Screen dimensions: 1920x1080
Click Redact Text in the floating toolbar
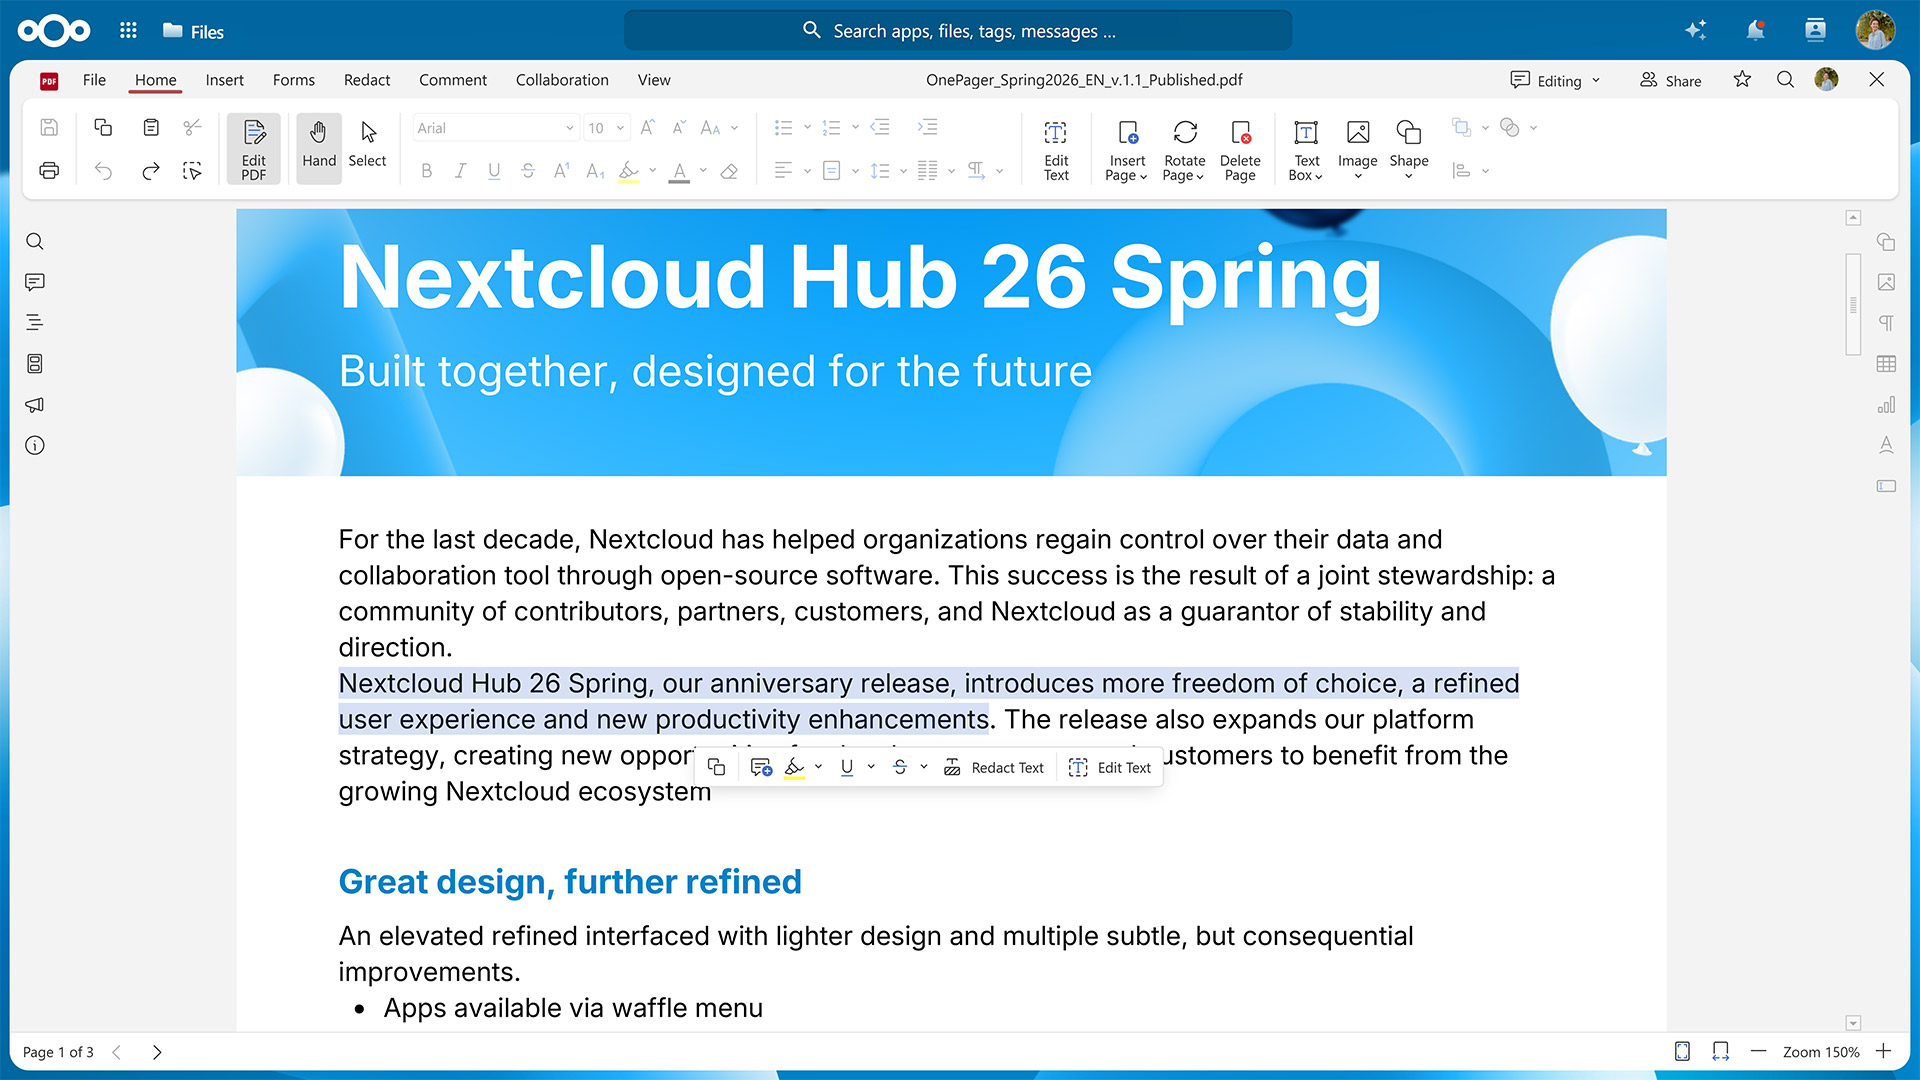994,767
